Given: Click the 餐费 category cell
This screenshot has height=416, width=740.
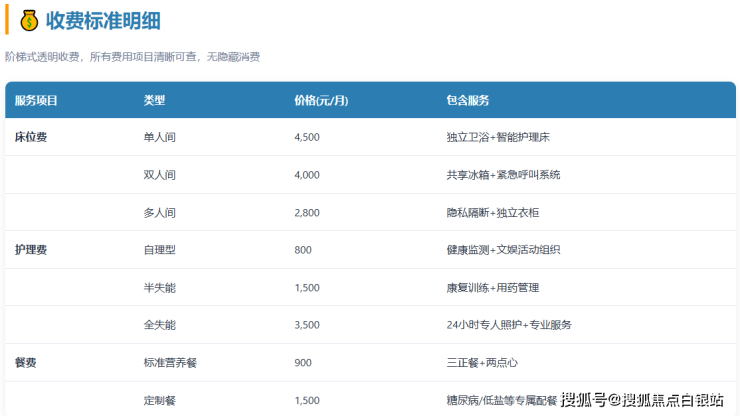Looking at the screenshot, I should pos(25,362).
